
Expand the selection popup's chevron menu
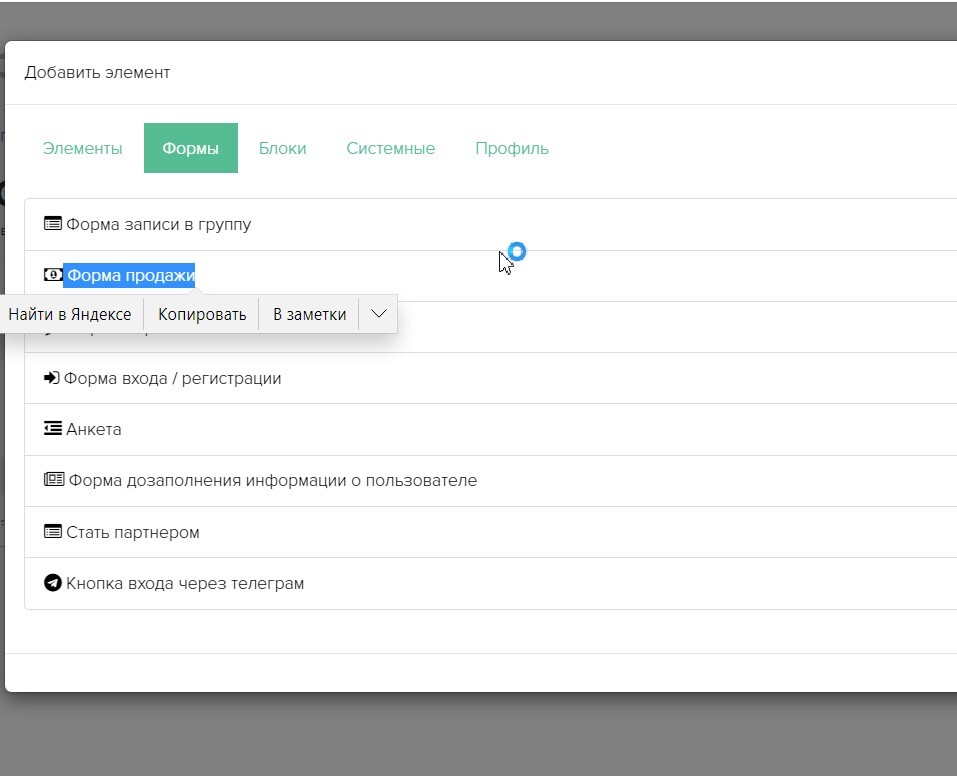pyautogui.click(x=378, y=314)
